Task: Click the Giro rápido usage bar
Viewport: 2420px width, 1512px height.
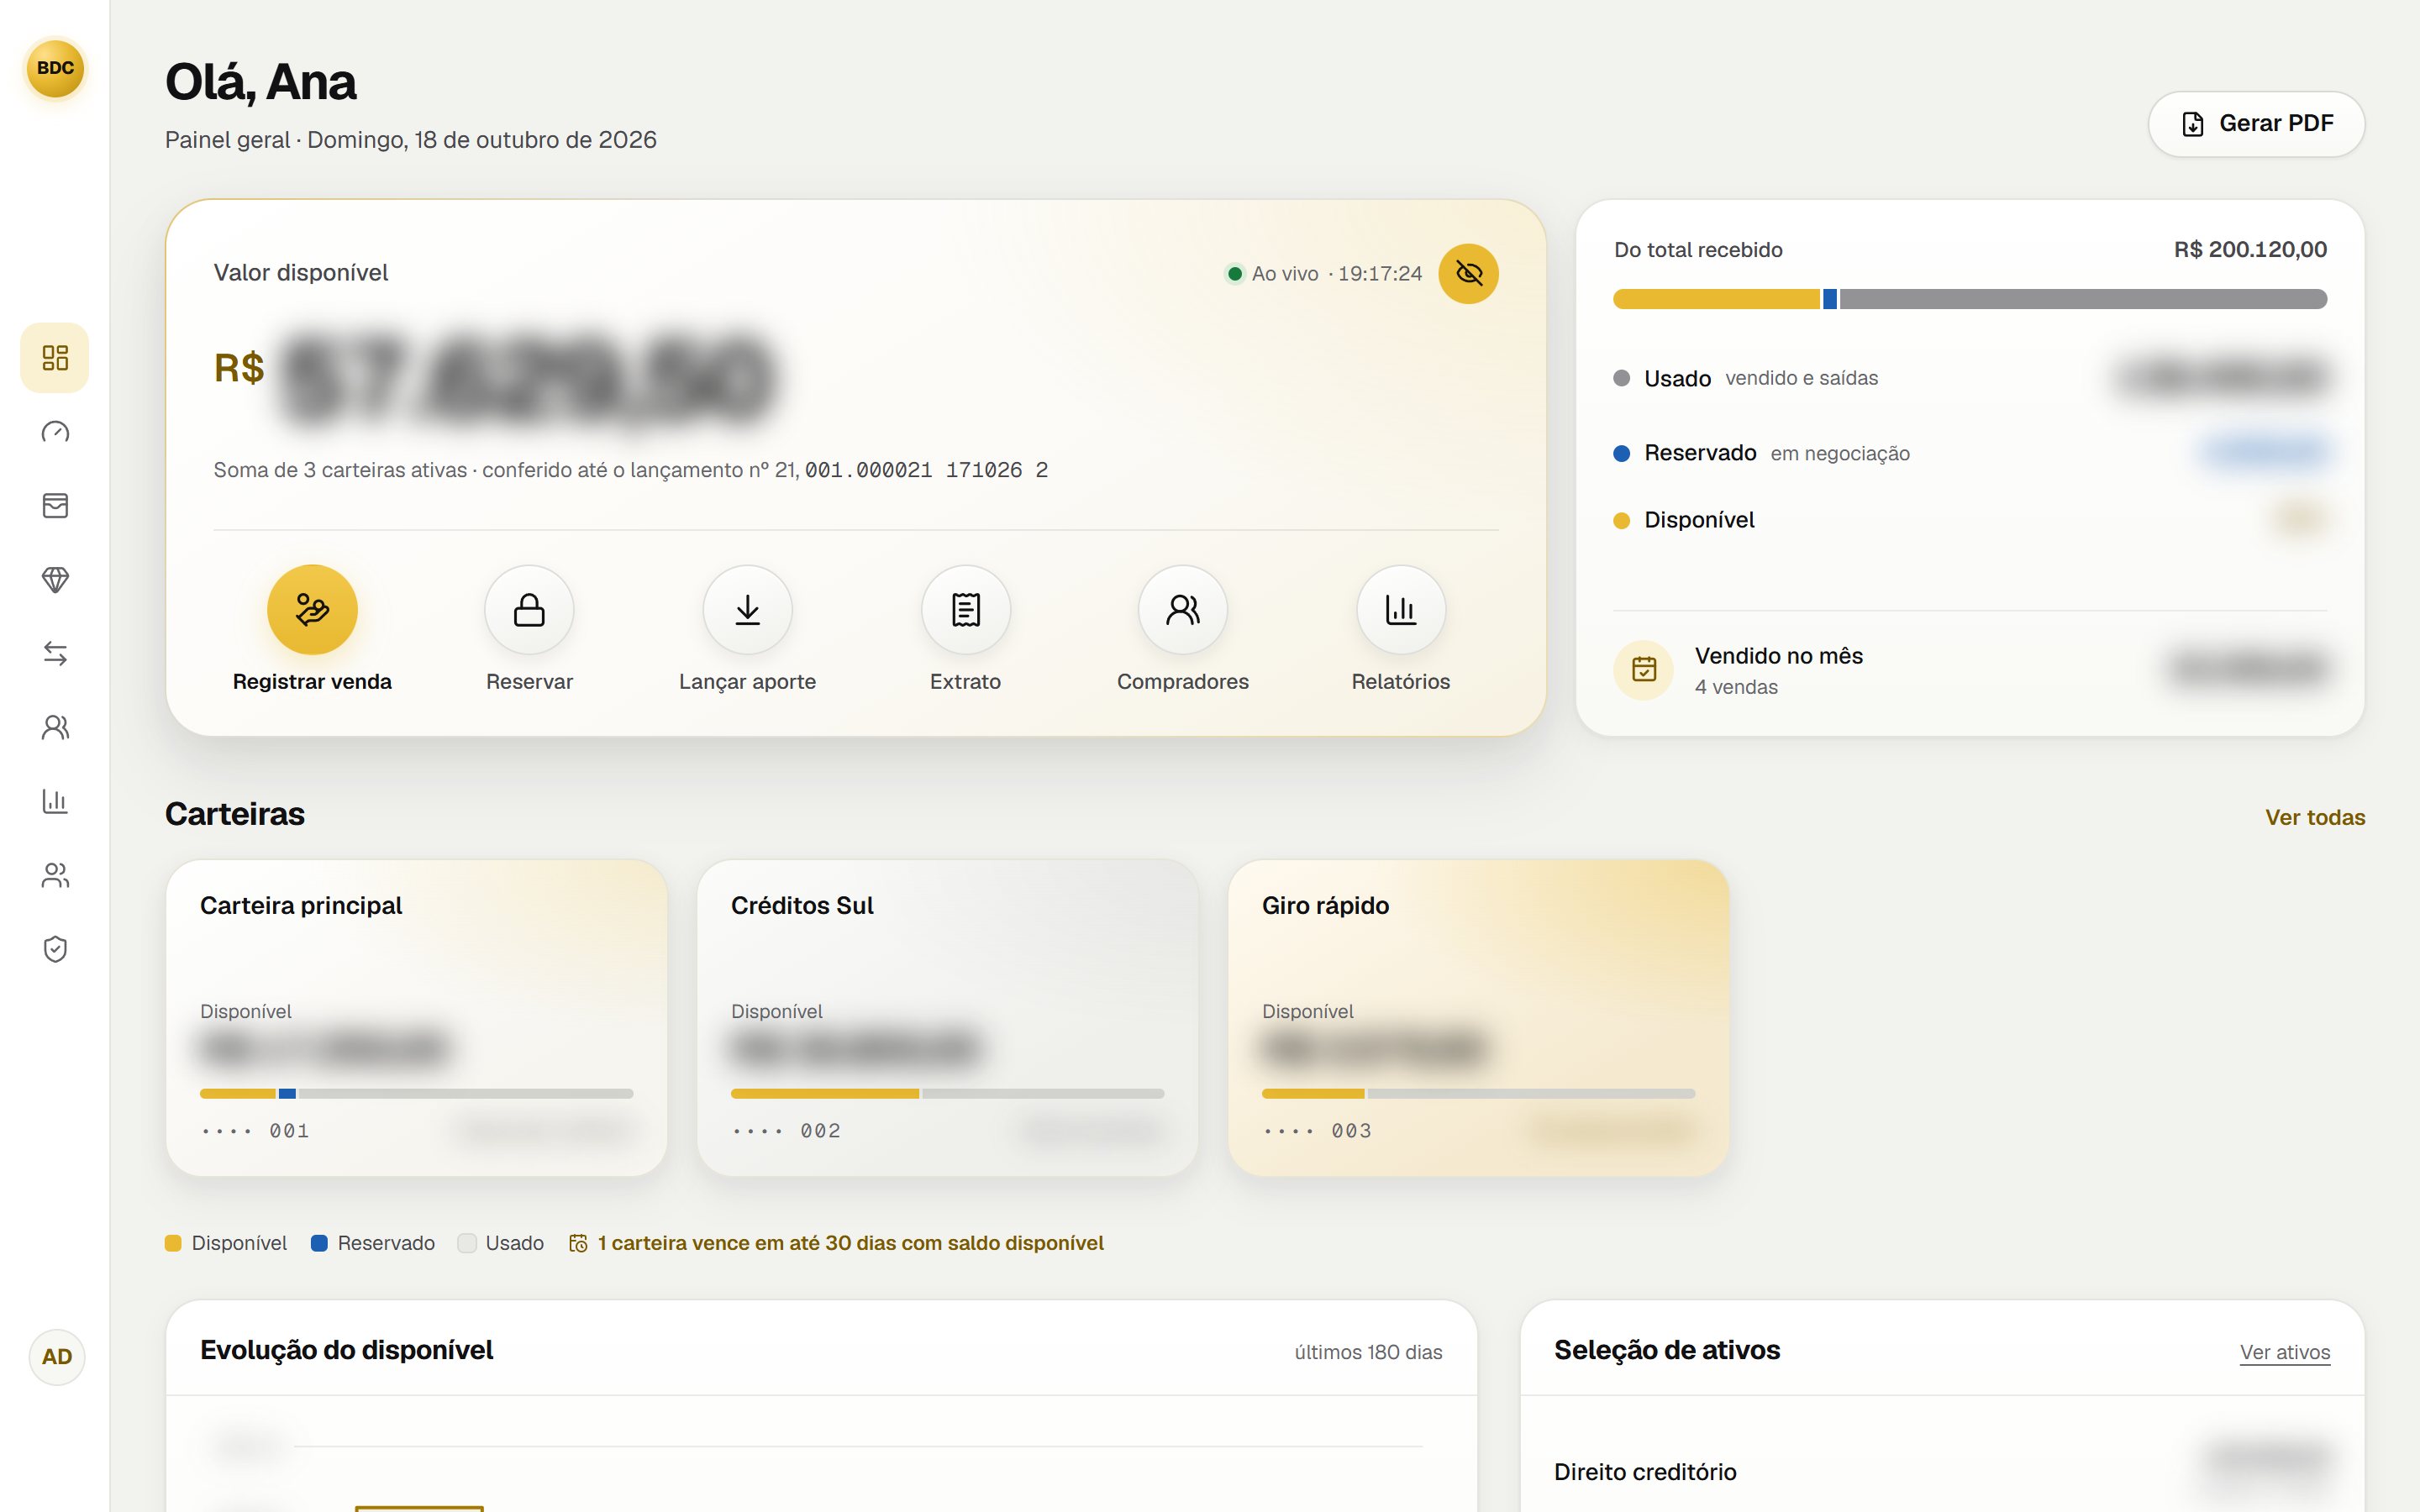Action: (1478, 1094)
